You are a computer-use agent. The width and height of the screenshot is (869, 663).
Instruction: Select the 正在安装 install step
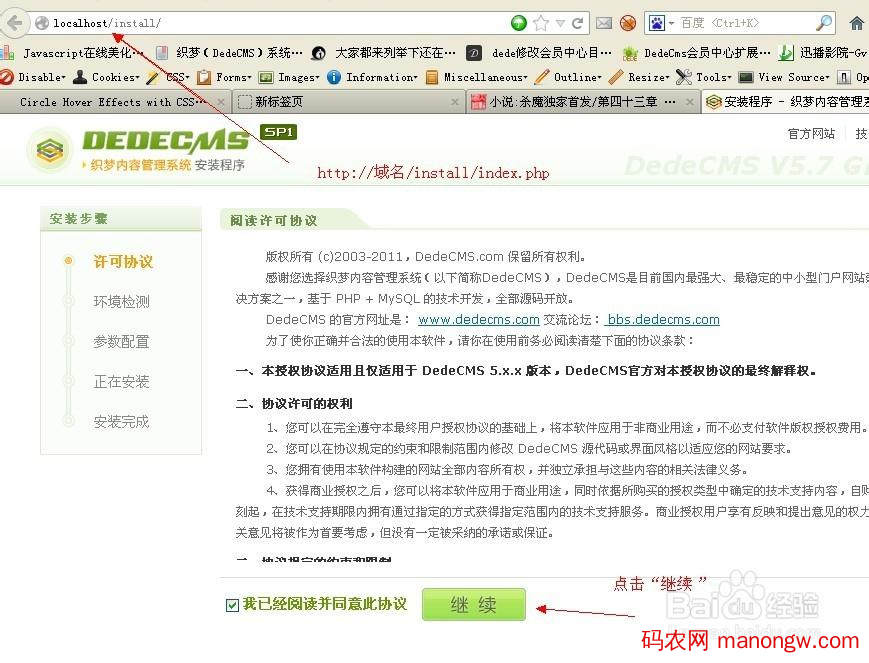[x=121, y=381]
